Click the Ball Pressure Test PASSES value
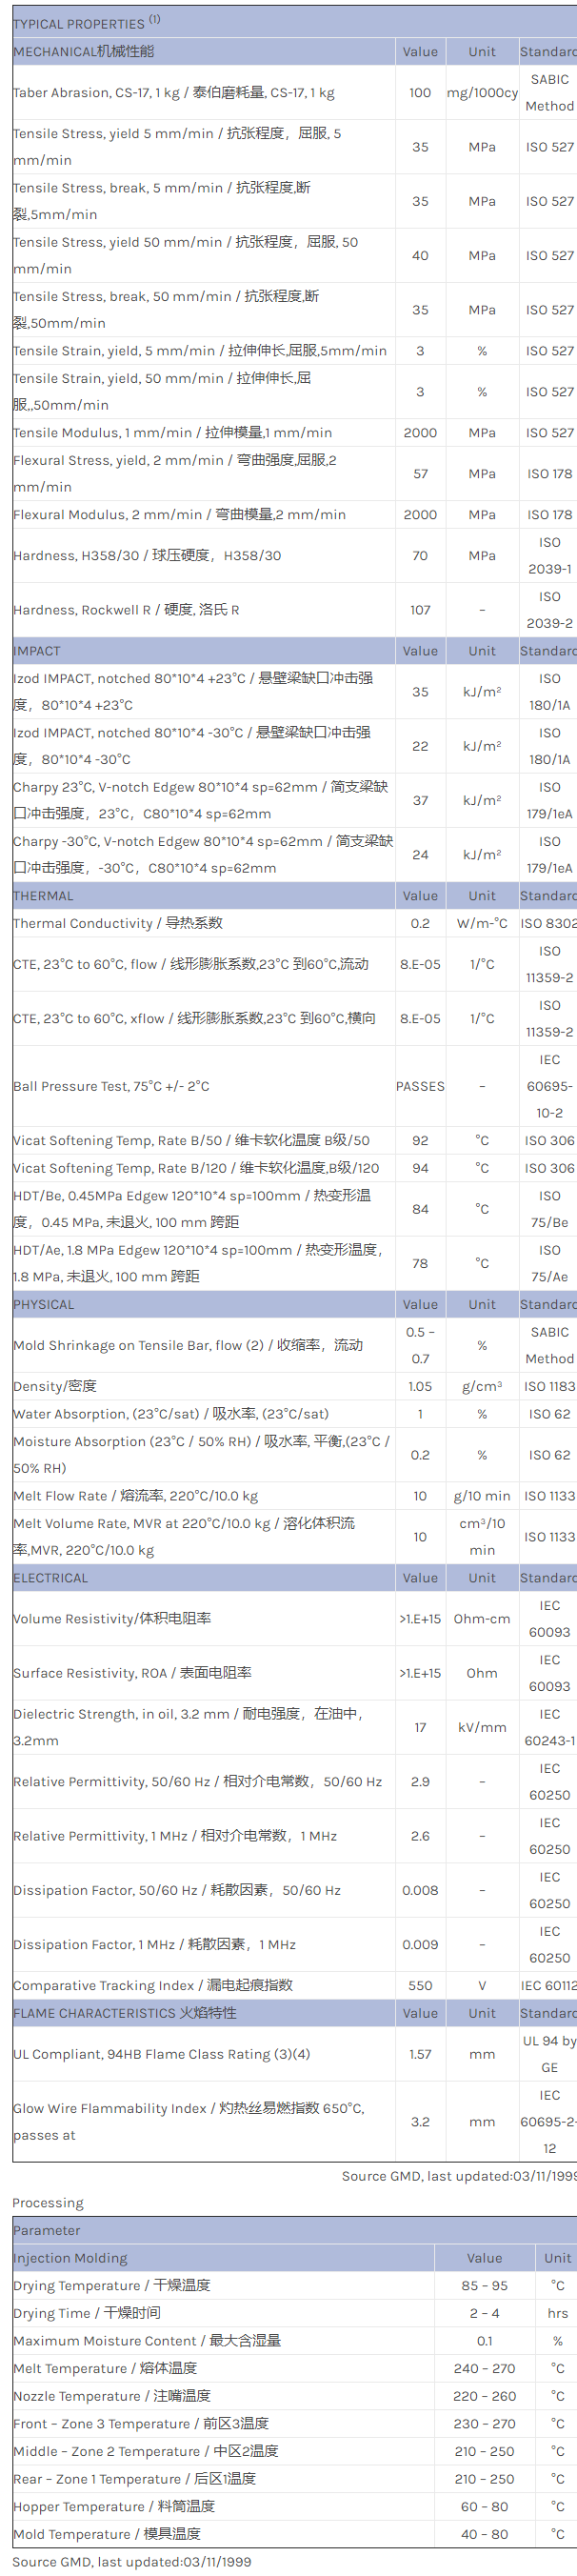577x2576 pixels. click(x=420, y=1086)
